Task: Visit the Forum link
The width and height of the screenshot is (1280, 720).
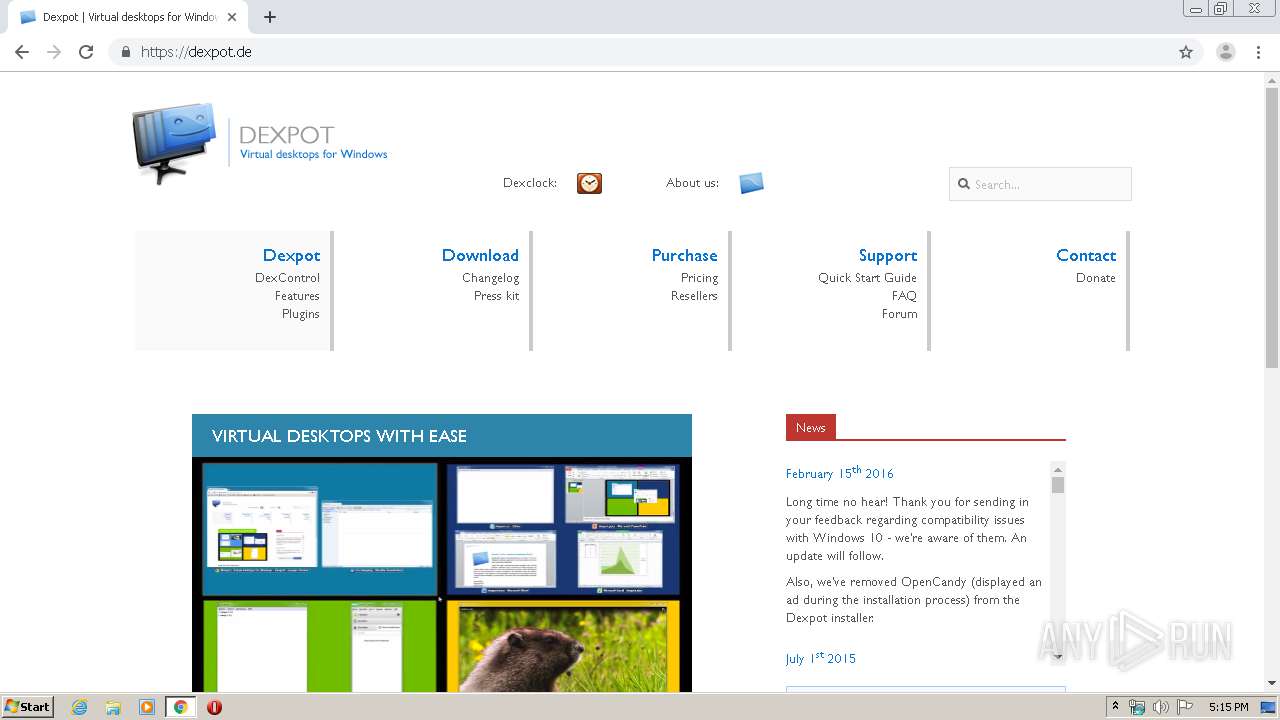Action: pyautogui.click(x=899, y=314)
